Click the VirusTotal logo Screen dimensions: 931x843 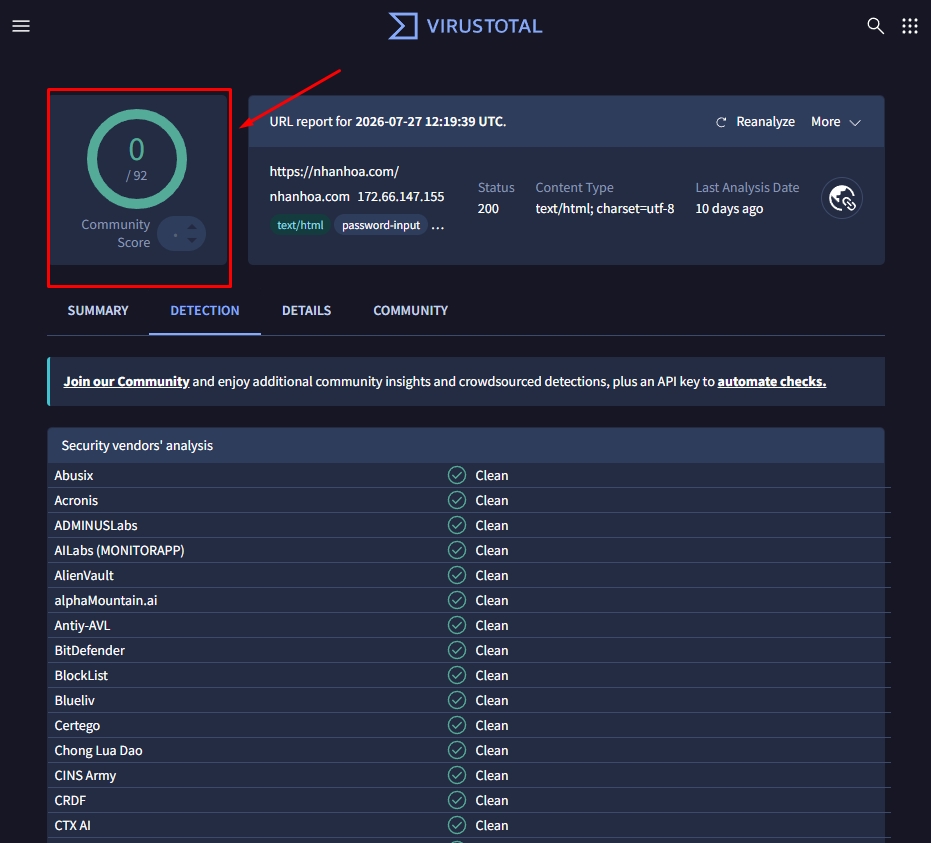point(465,26)
